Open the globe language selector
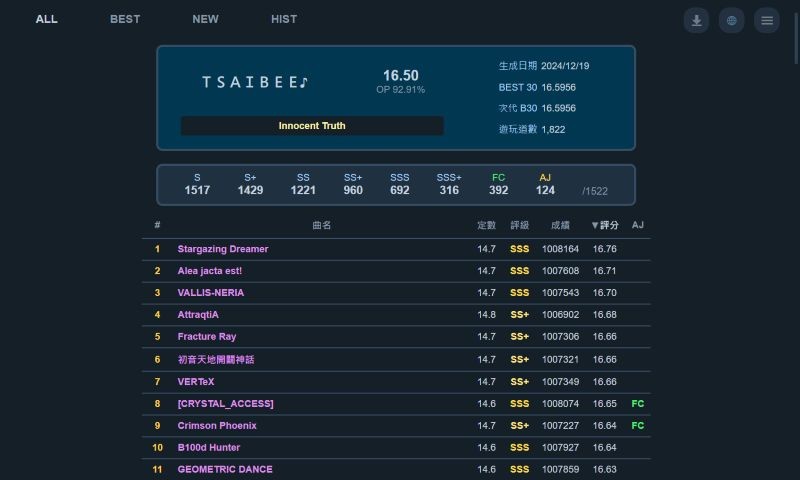Viewport: 800px width, 480px height. tap(732, 20)
